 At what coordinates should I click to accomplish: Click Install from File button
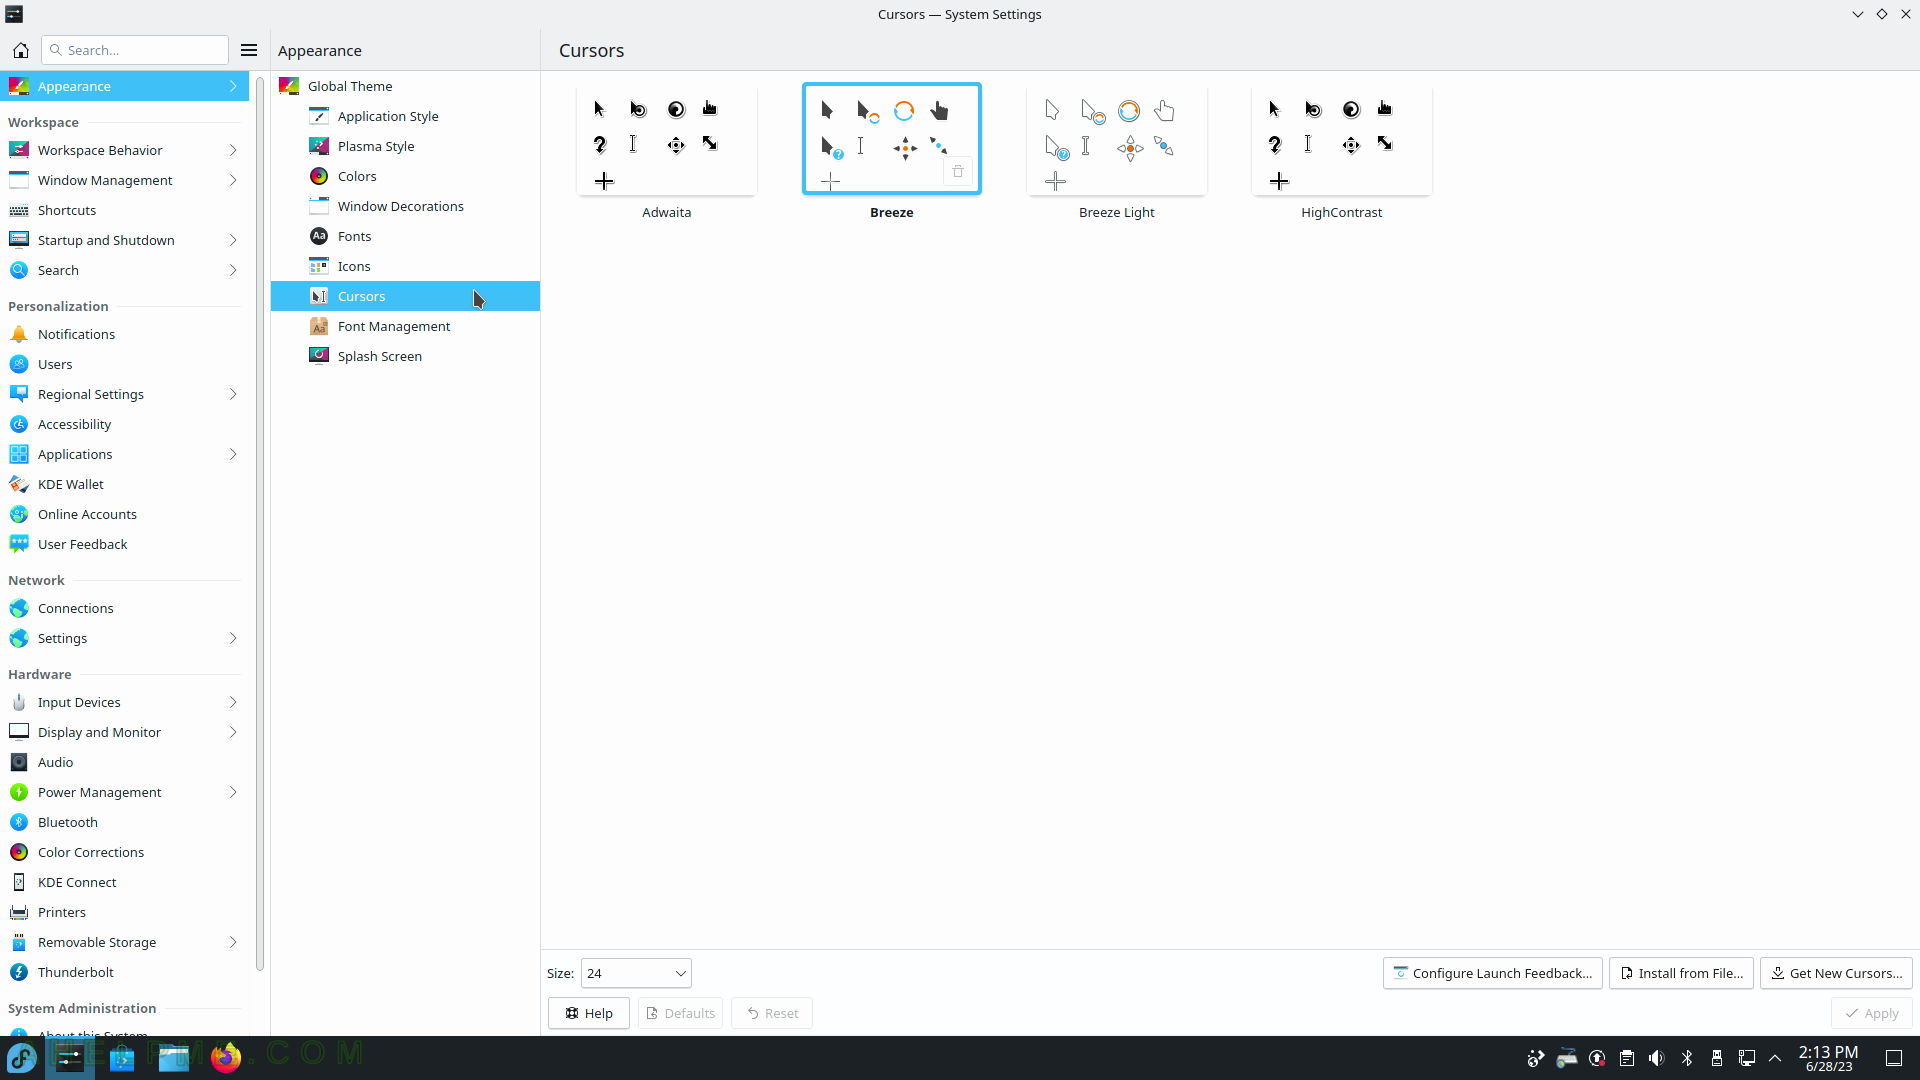(x=1681, y=973)
